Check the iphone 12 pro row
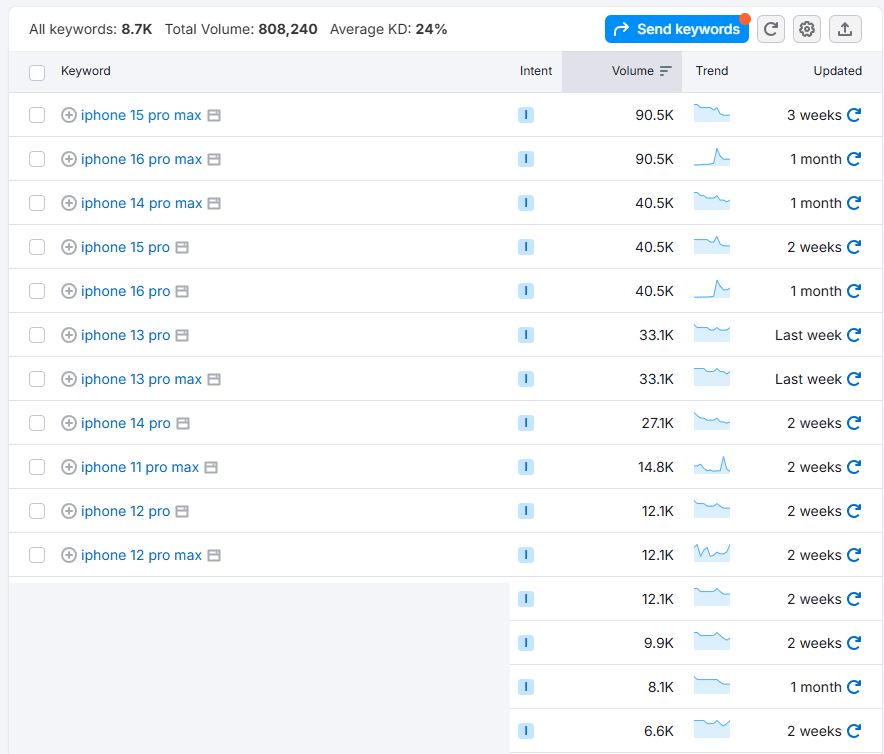This screenshot has height=754, width=884. point(37,511)
